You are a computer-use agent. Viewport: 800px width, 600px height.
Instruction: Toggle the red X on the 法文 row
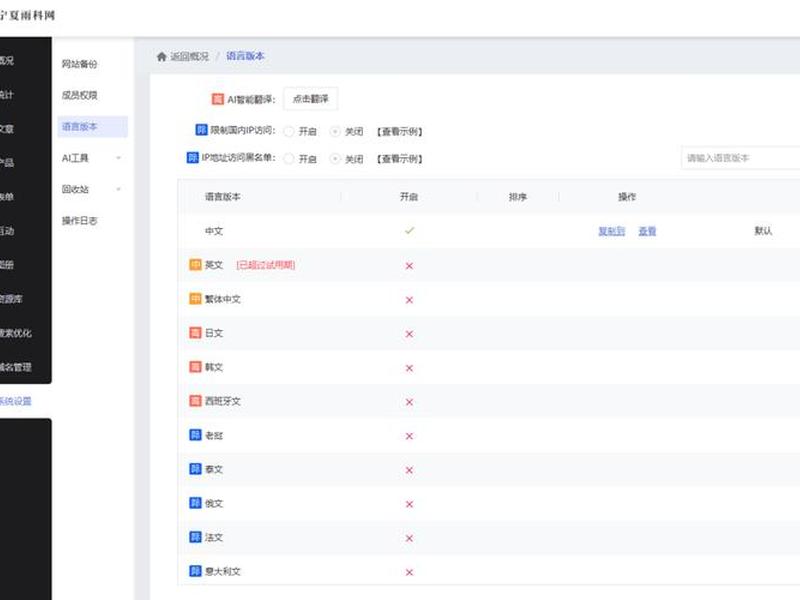pos(409,538)
